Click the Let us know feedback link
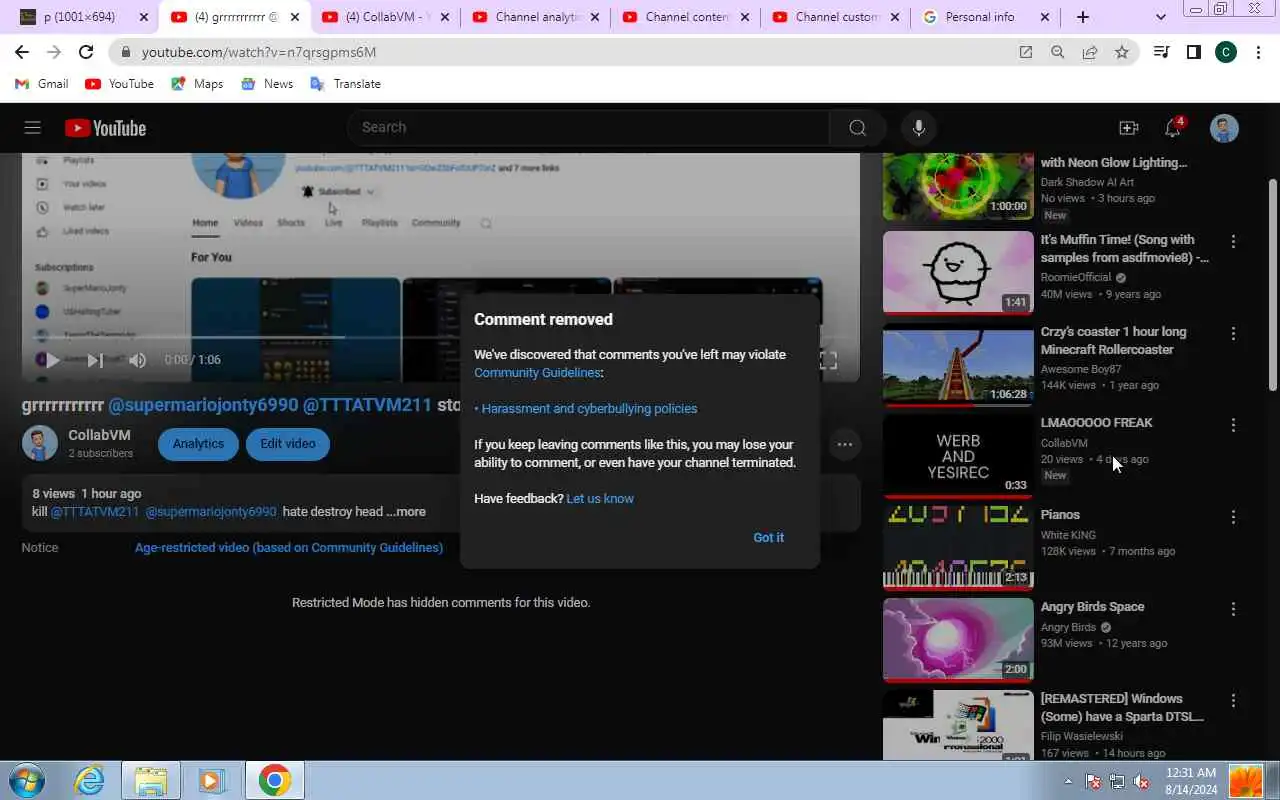Image resolution: width=1280 pixels, height=800 pixels. point(600,499)
